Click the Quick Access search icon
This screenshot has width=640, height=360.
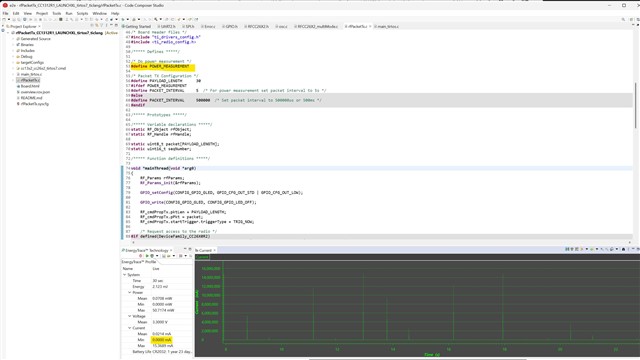pos(623,19)
